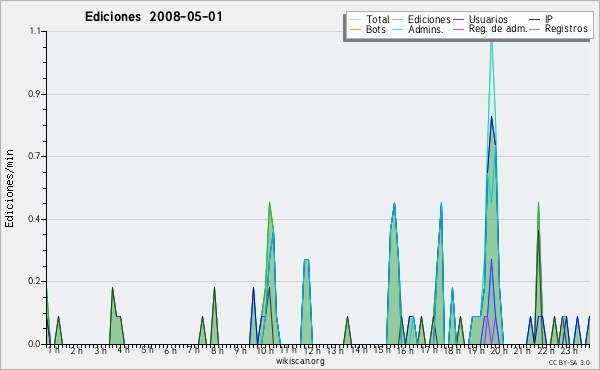Click the y-axis label 'Ediciones/min'
Screen dimensions: 600x370
(9, 188)
